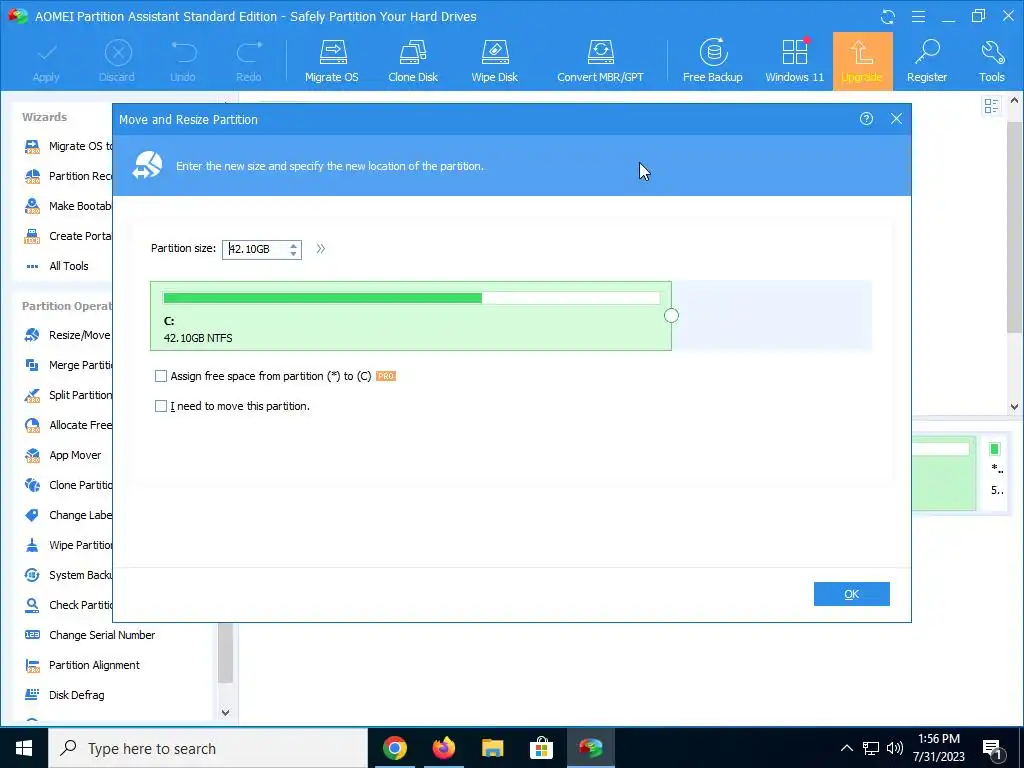Click the refresh icon in title bar
This screenshot has width=1024, height=768.
coord(887,17)
